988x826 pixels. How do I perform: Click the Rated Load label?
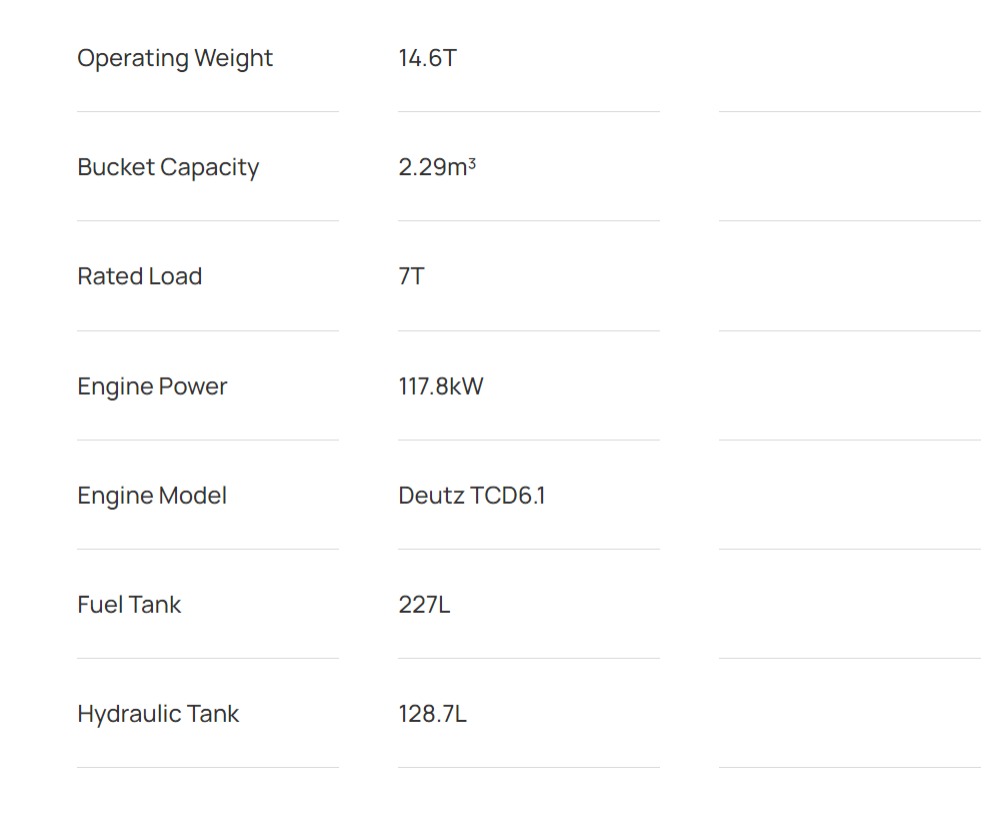pos(140,276)
